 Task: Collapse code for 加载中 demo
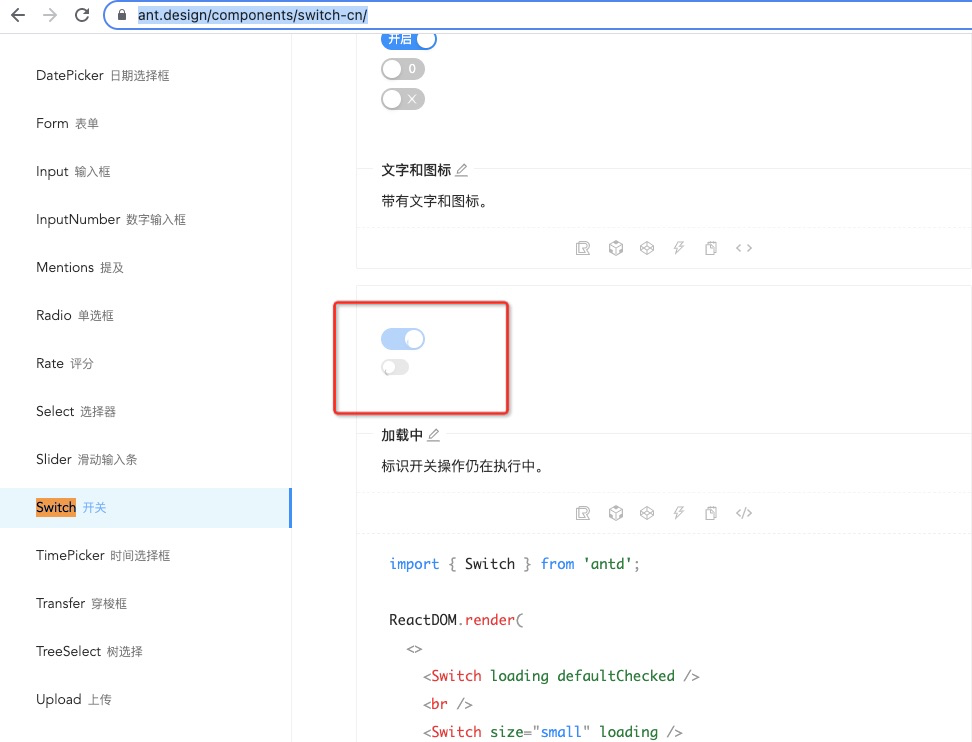[x=744, y=513]
